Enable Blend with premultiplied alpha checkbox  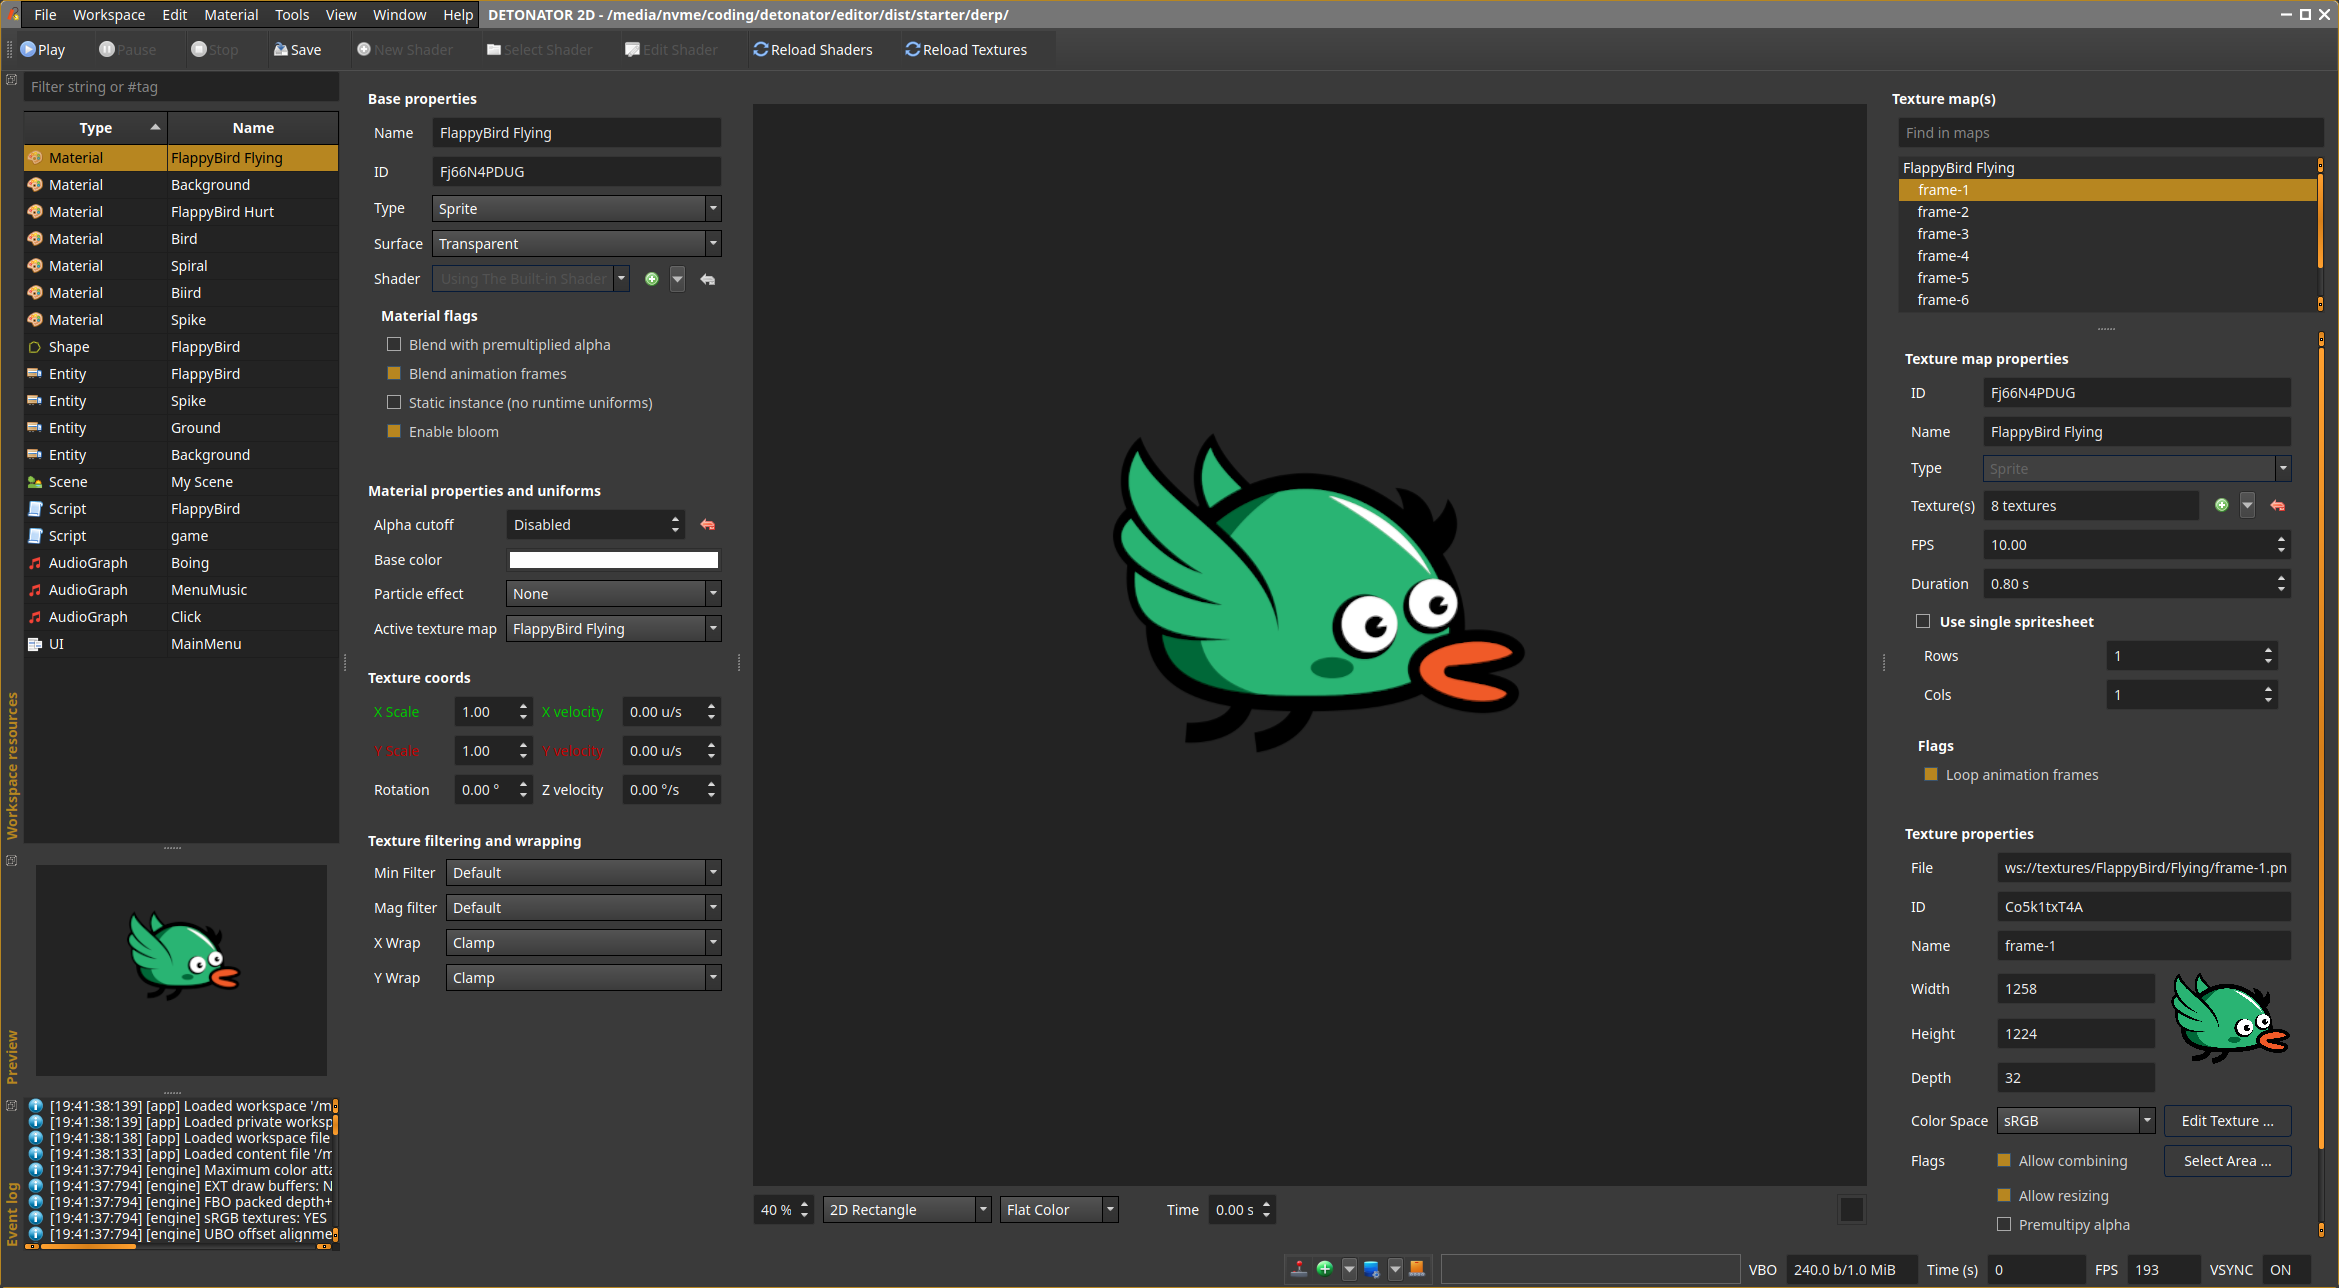coord(394,345)
